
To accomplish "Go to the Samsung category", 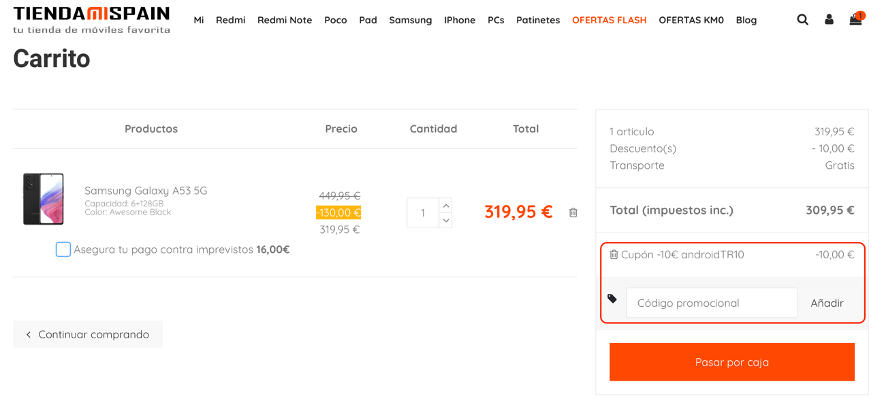I will (410, 20).
